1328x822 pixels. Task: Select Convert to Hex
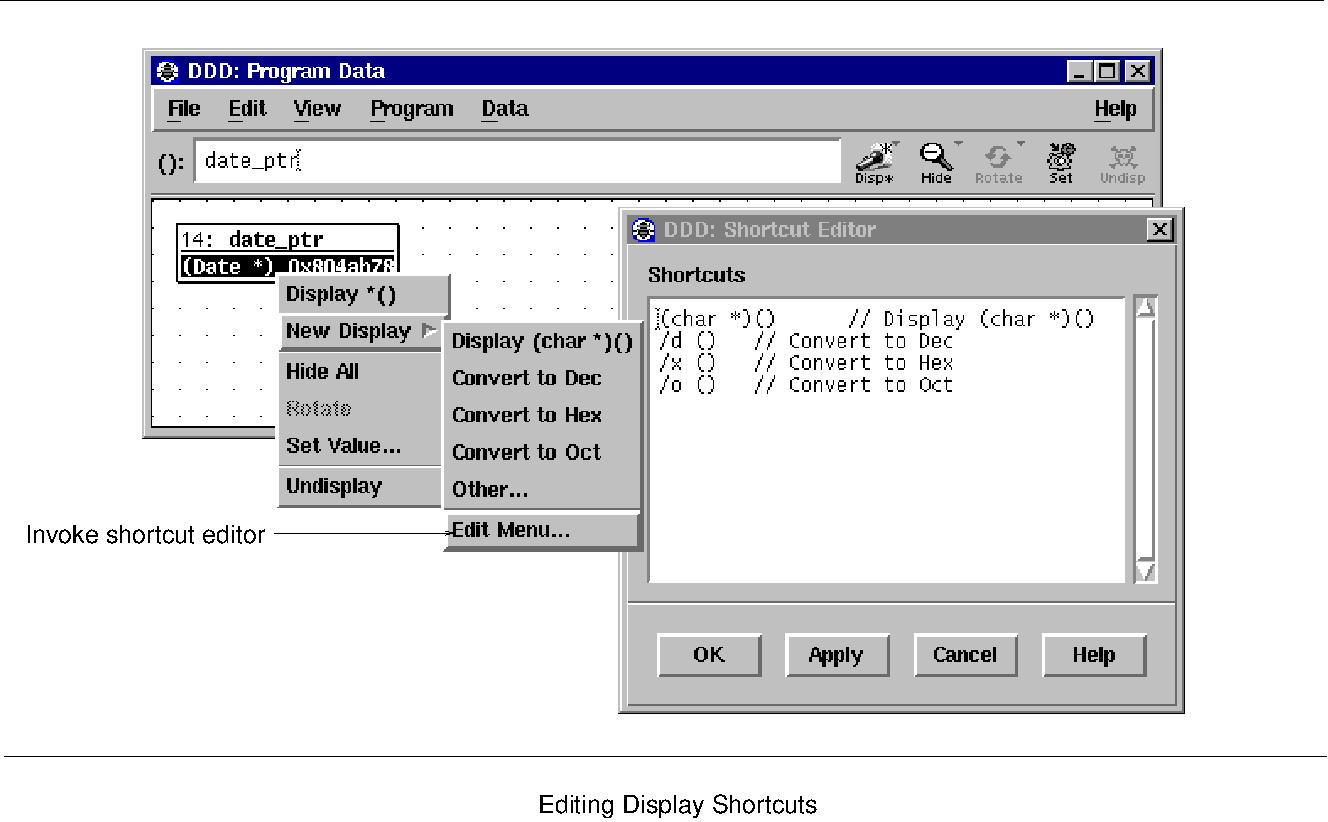point(542,415)
